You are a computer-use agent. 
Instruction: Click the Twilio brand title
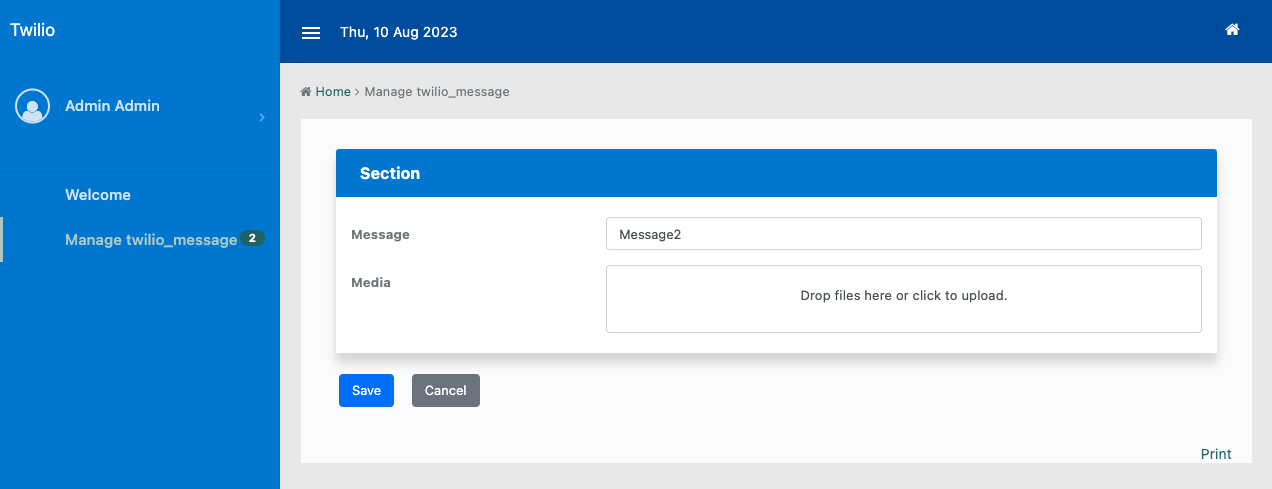click(33, 30)
